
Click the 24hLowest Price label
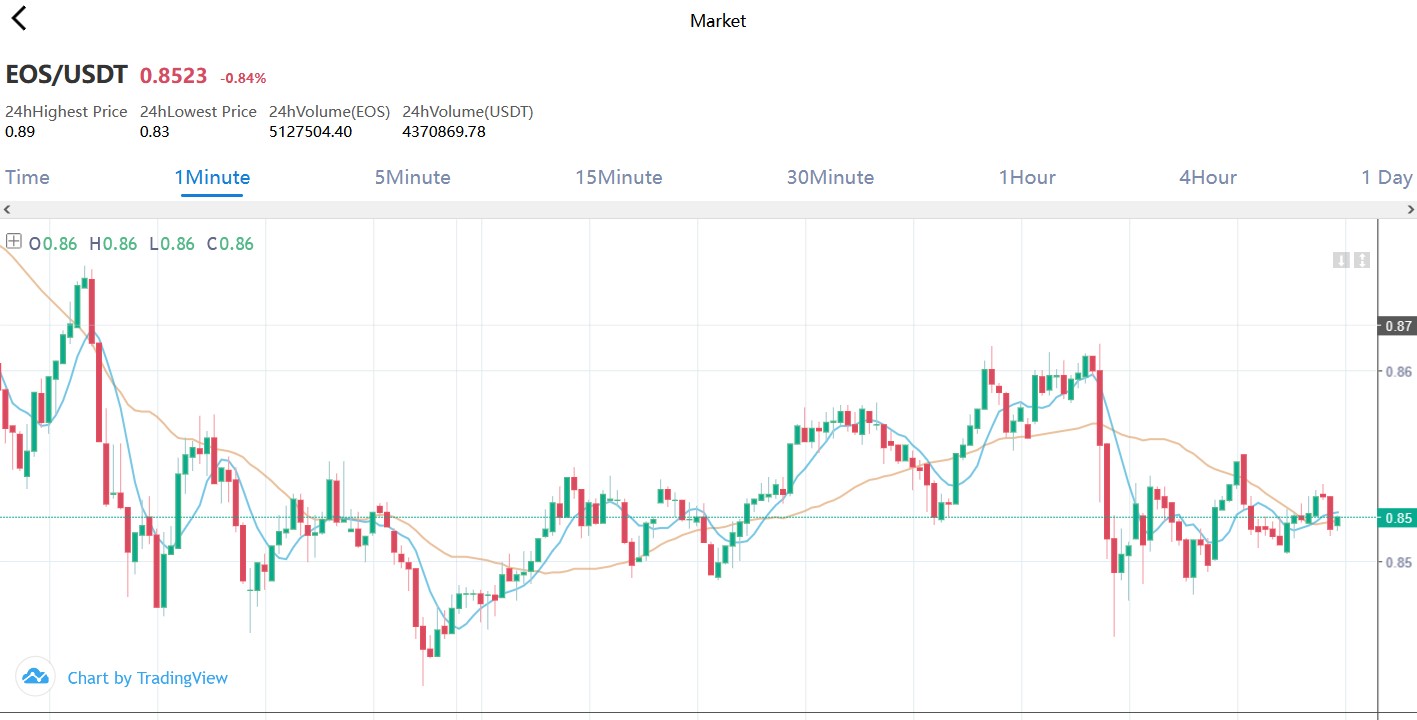198,112
